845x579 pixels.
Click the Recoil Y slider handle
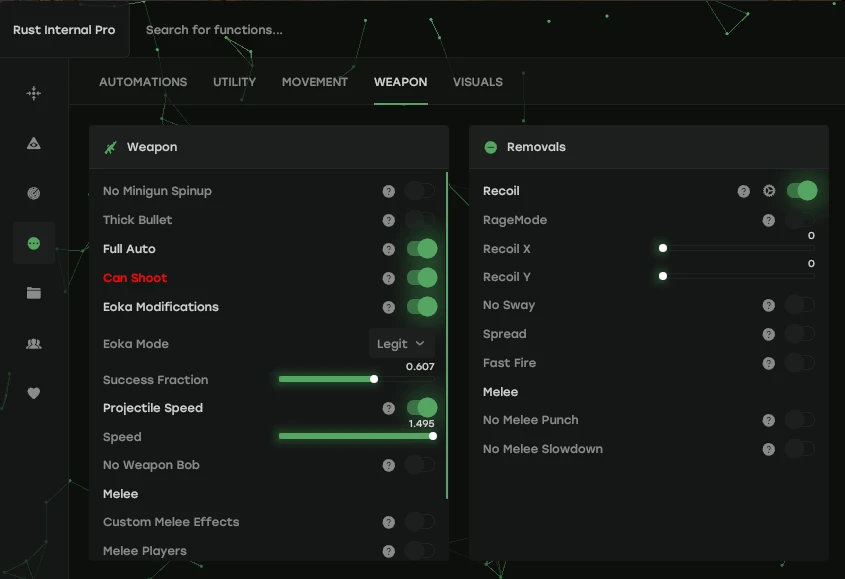click(x=663, y=276)
